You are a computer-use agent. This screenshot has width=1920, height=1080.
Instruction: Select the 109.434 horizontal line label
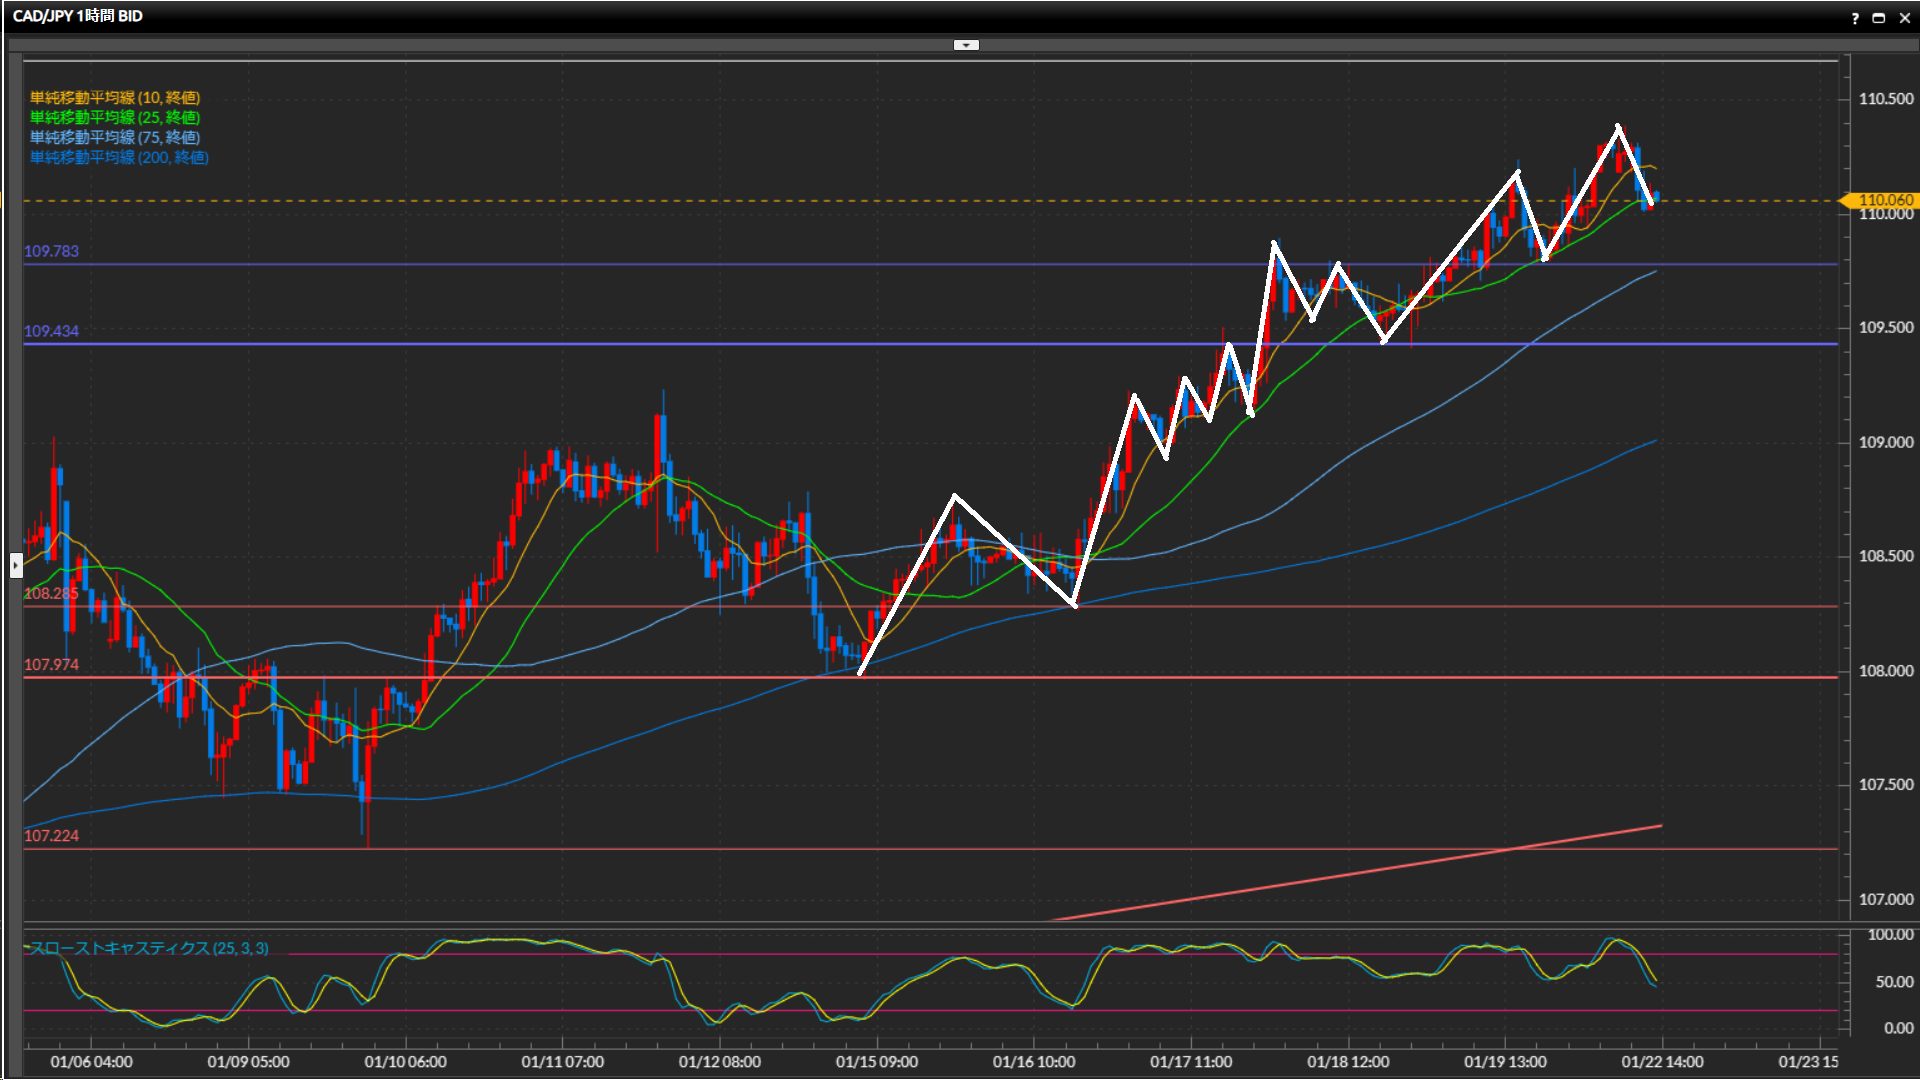[x=51, y=331]
